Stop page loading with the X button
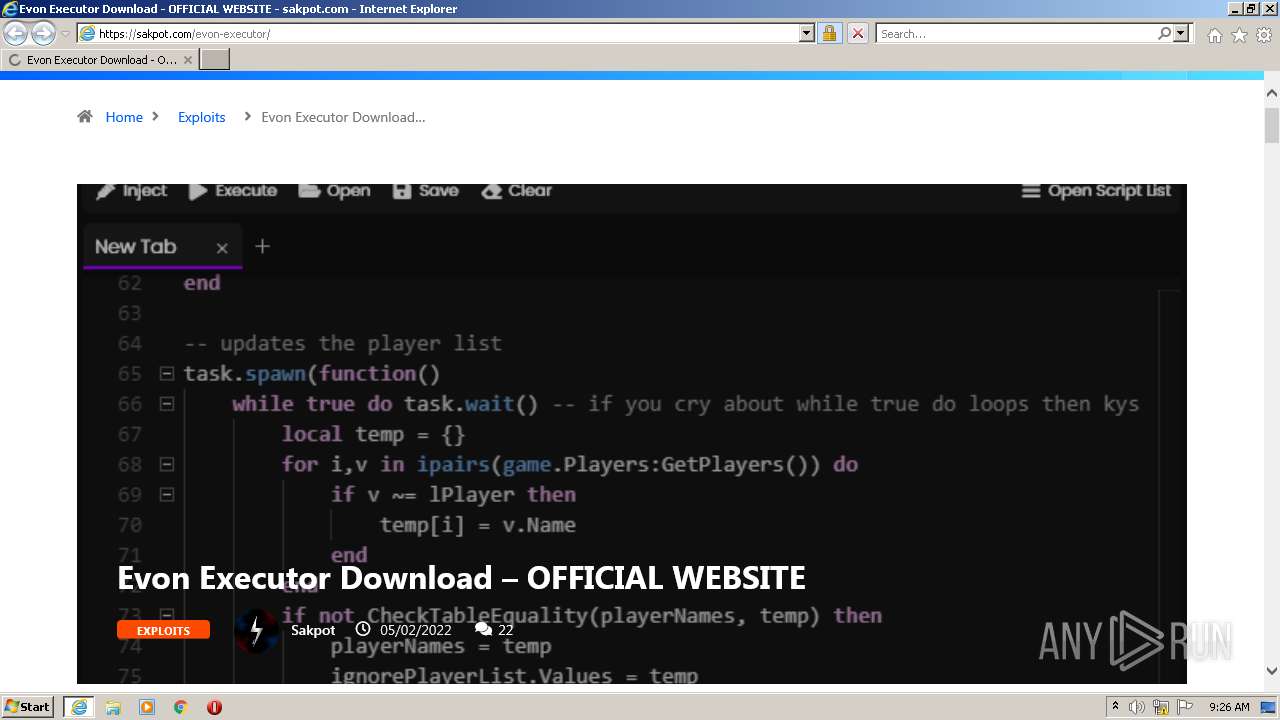 tap(857, 33)
